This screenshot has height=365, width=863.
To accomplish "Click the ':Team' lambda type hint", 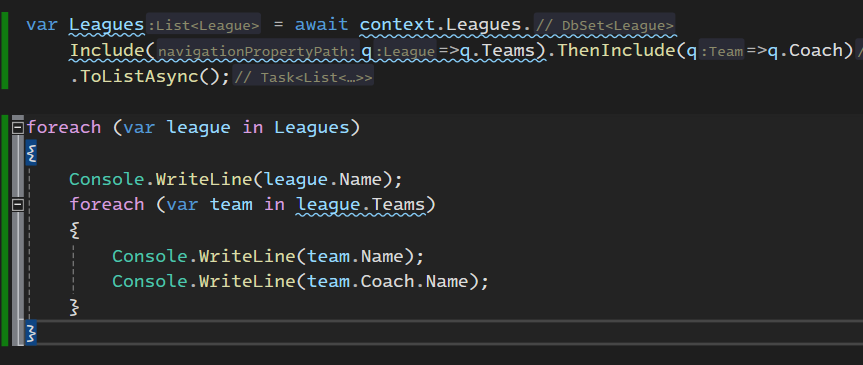I will [721, 51].
